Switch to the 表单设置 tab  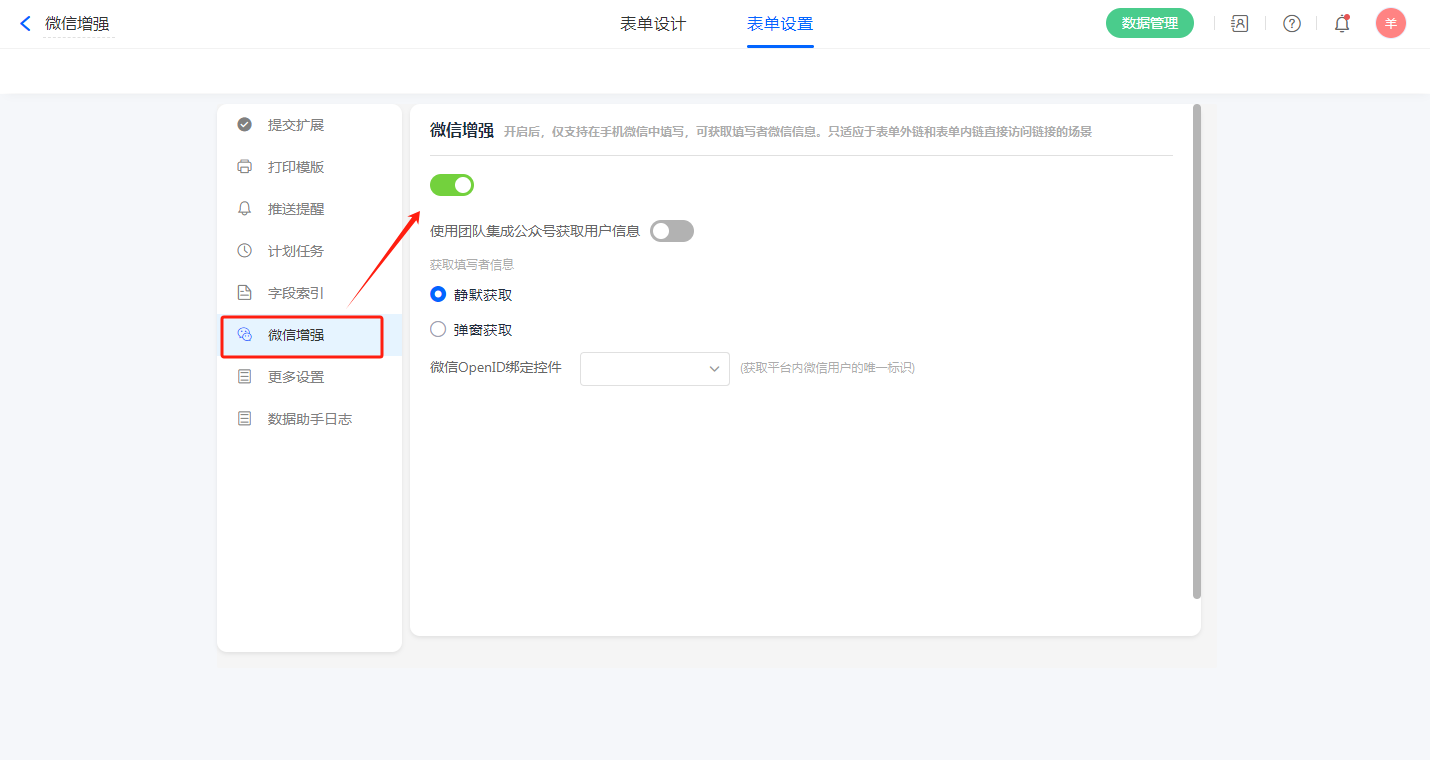click(x=780, y=24)
